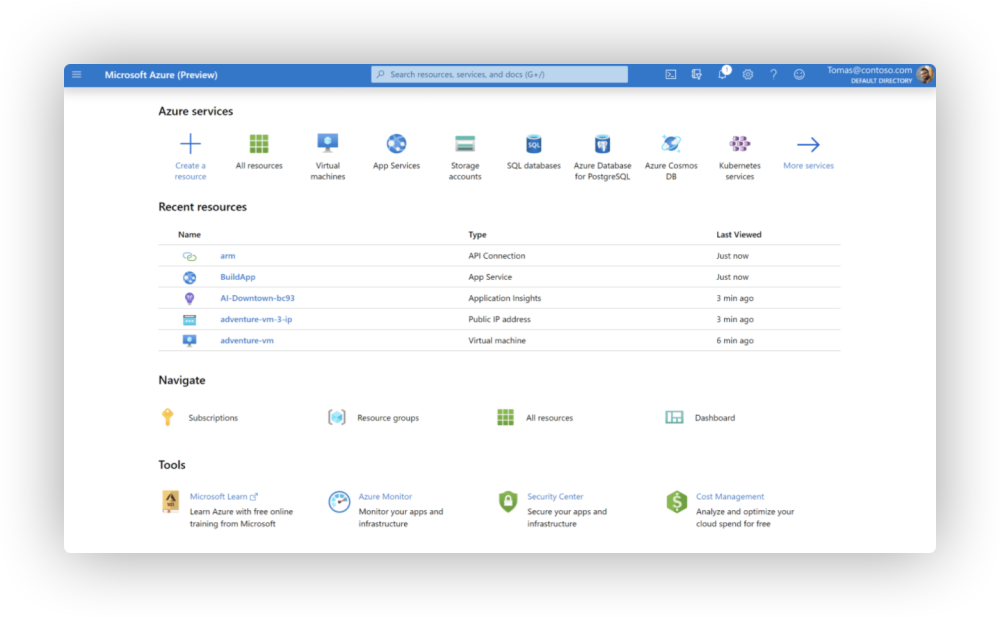Open the account avatar picture
The image size is (1000, 617).
pyautogui.click(x=925, y=75)
